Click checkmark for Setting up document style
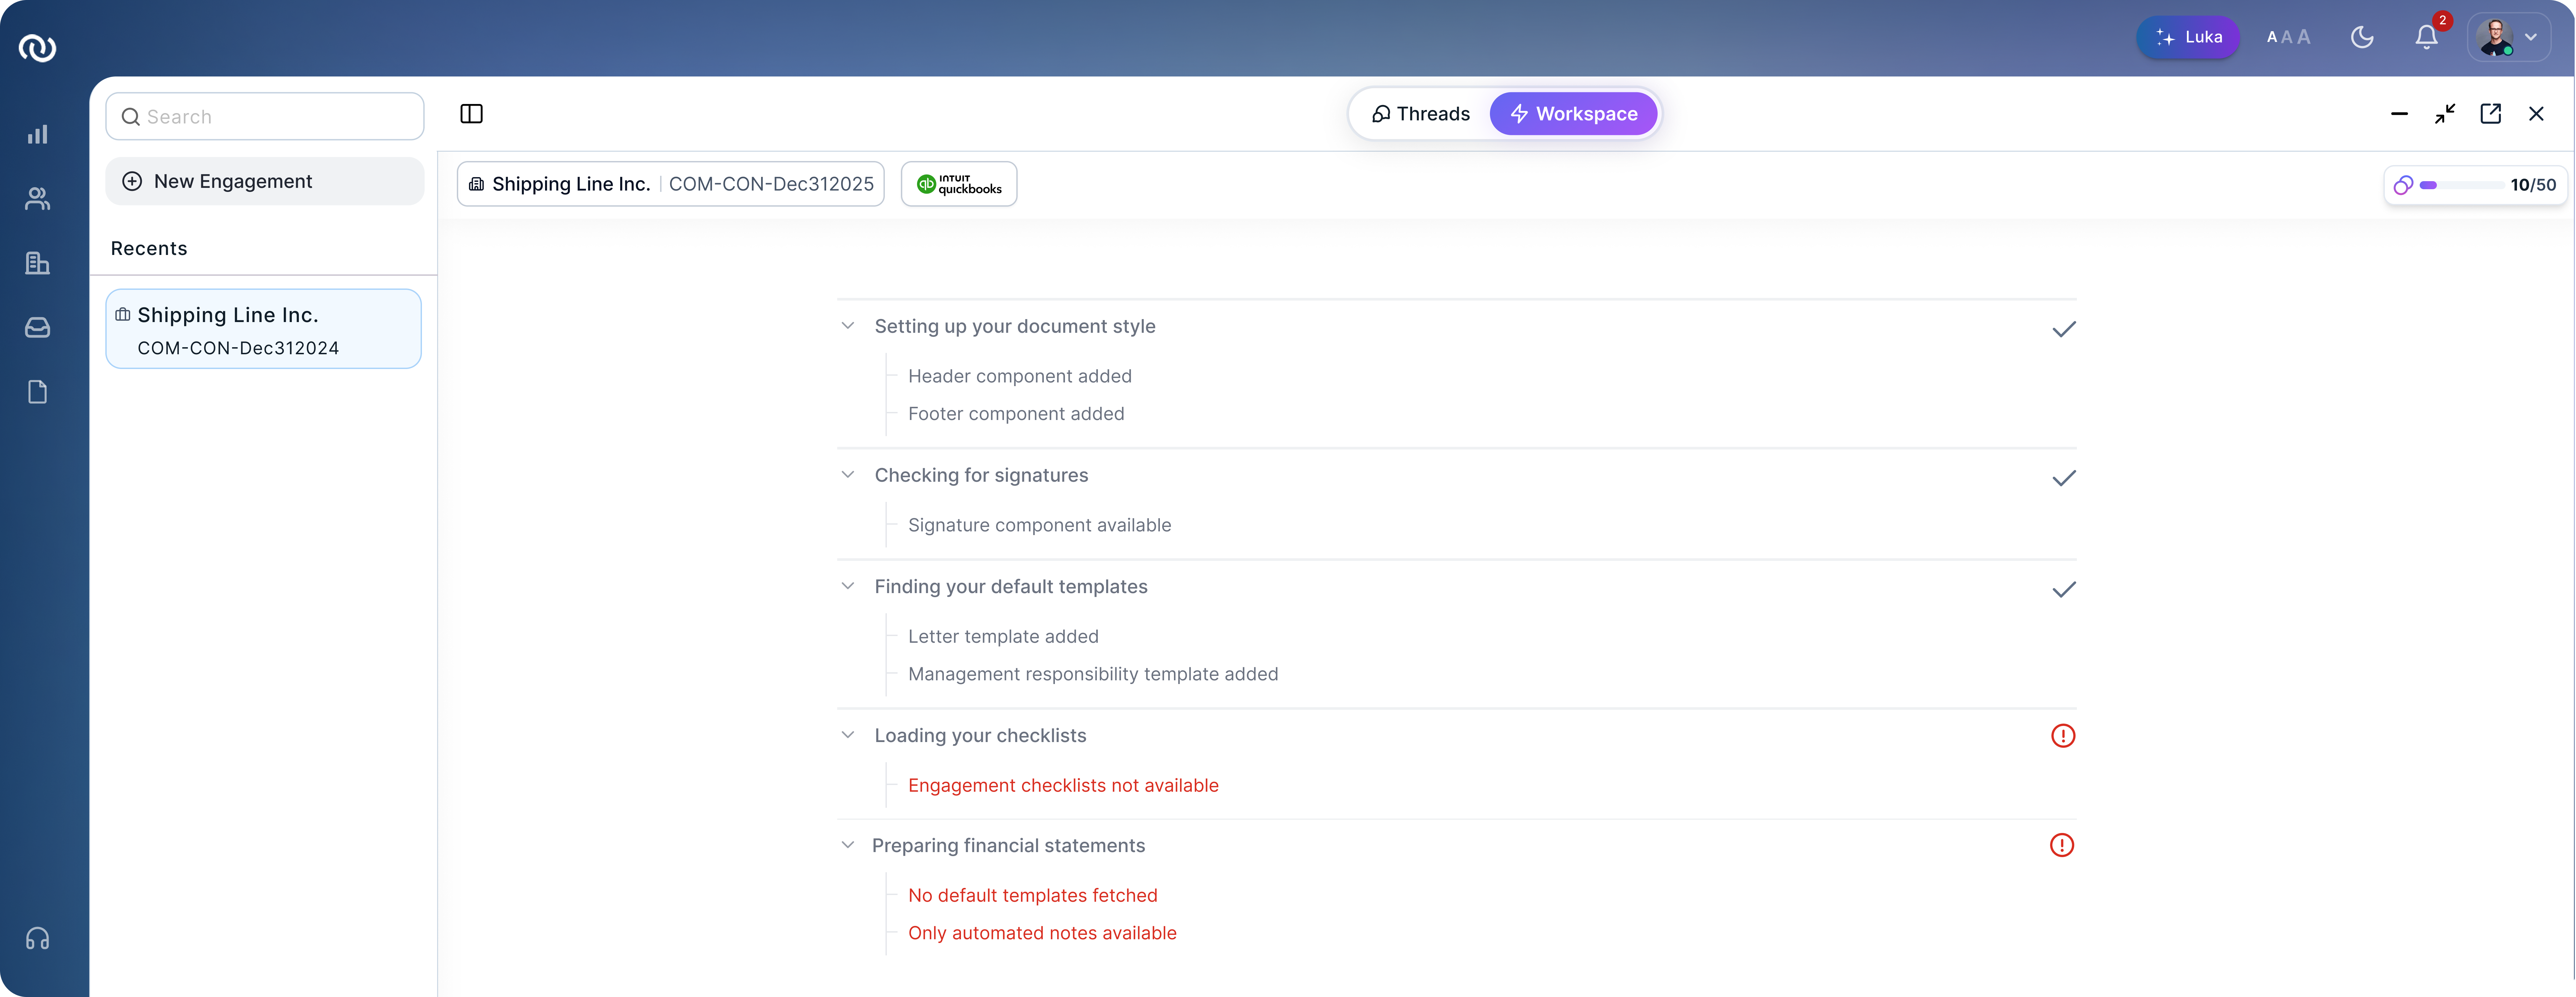 [x=2064, y=329]
